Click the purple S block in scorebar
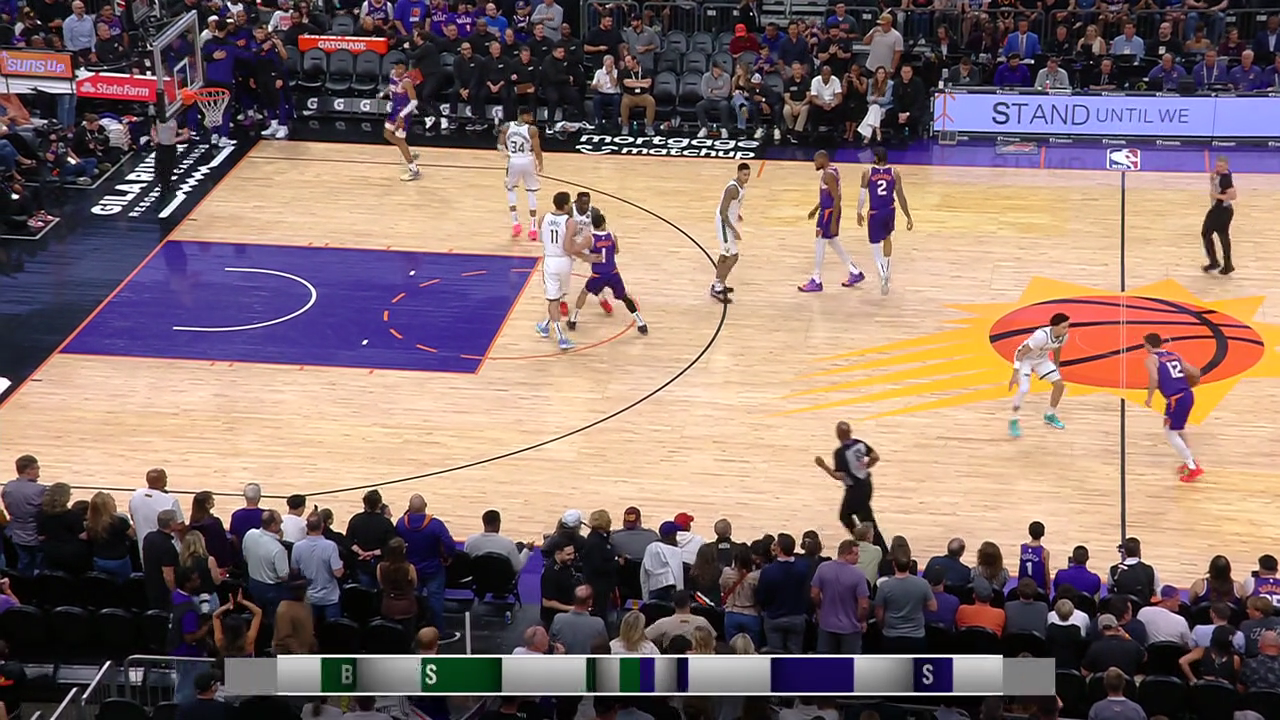 [932, 675]
